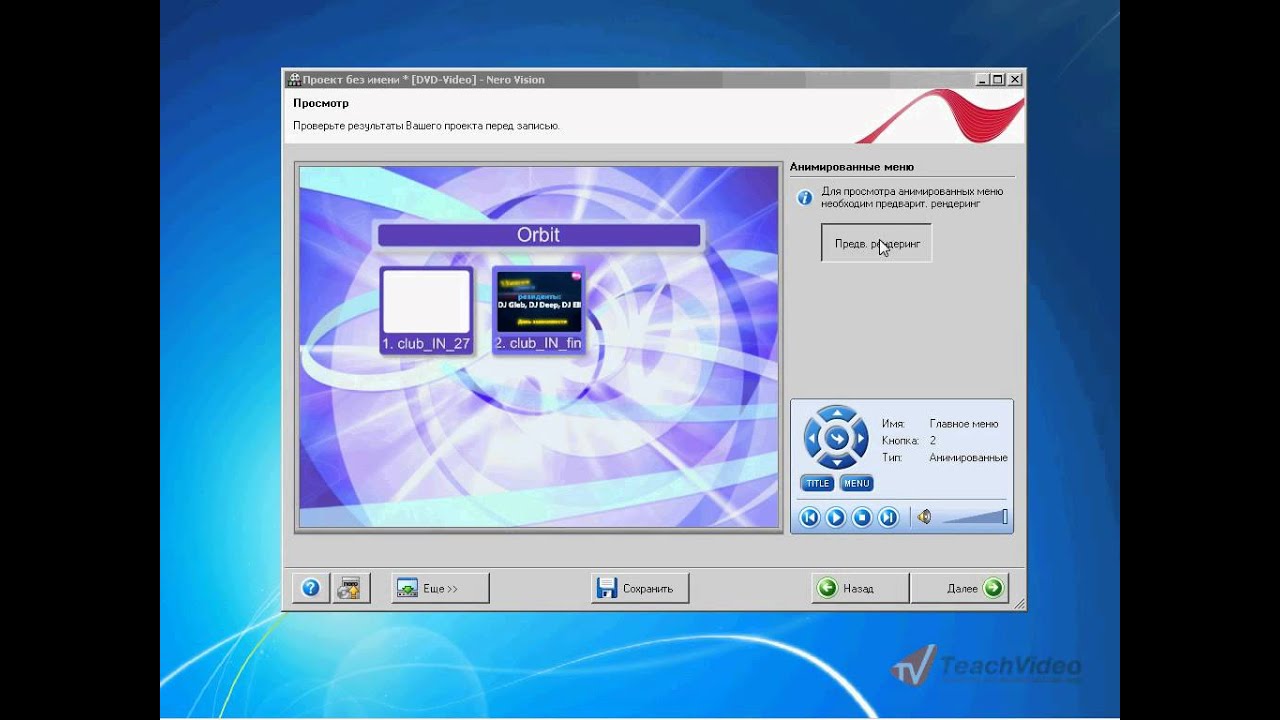Maximize the Nero Vision window
Screen dimensions: 1280x720
click(x=998, y=79)
